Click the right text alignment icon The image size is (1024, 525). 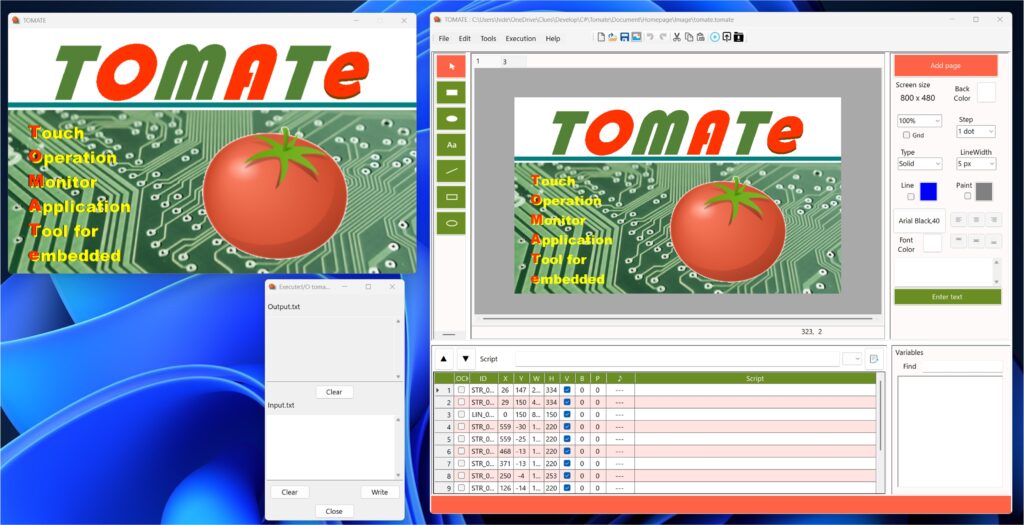click(x=993, y=220)
